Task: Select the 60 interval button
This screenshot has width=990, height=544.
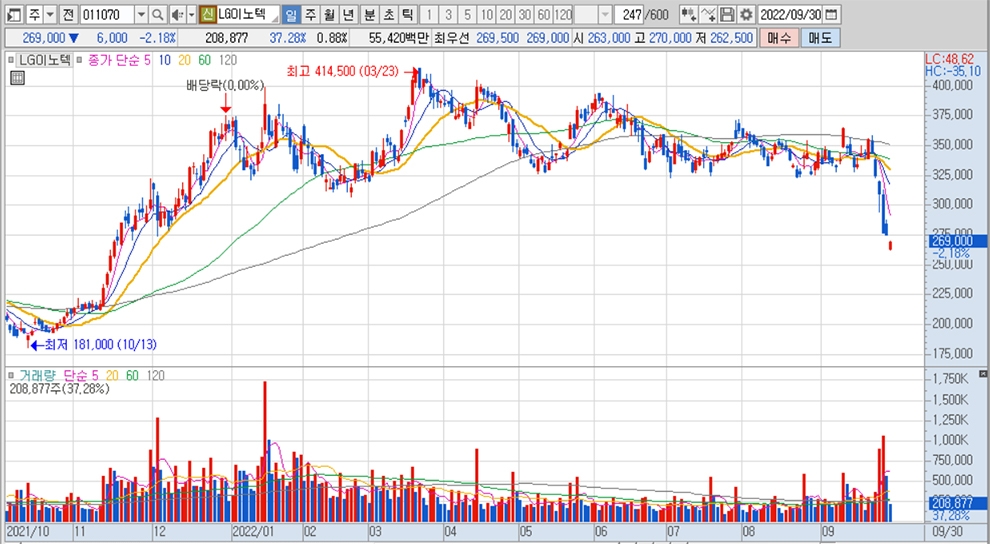Action: (543, 14)
